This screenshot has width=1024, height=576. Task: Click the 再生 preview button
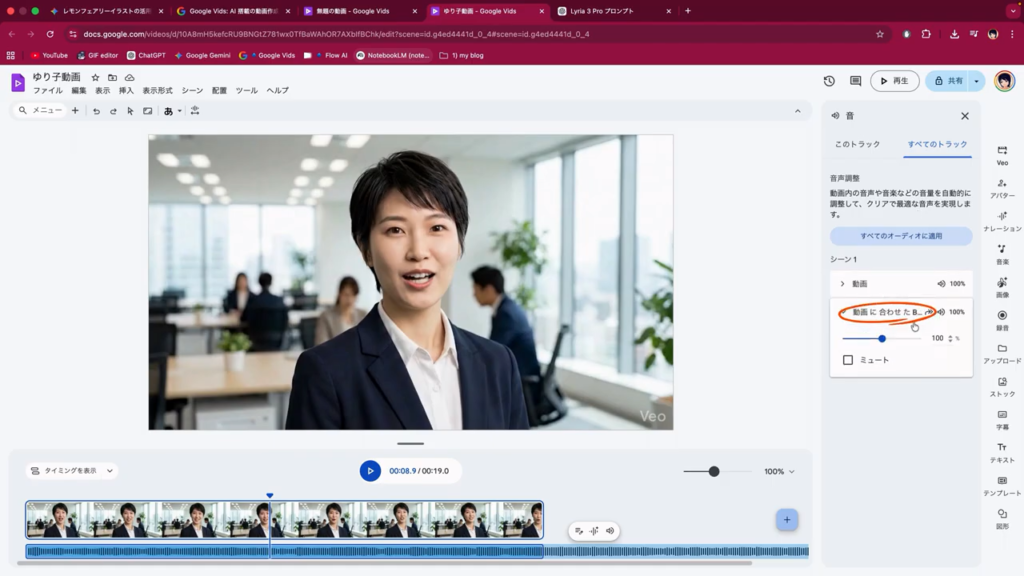[894, 81]
